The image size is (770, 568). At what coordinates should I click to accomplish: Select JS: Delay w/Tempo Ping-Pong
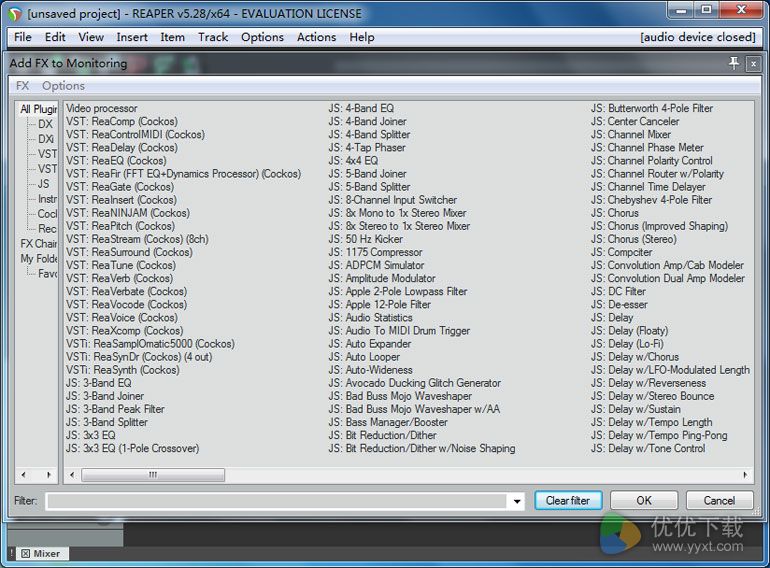click(659, 435)
